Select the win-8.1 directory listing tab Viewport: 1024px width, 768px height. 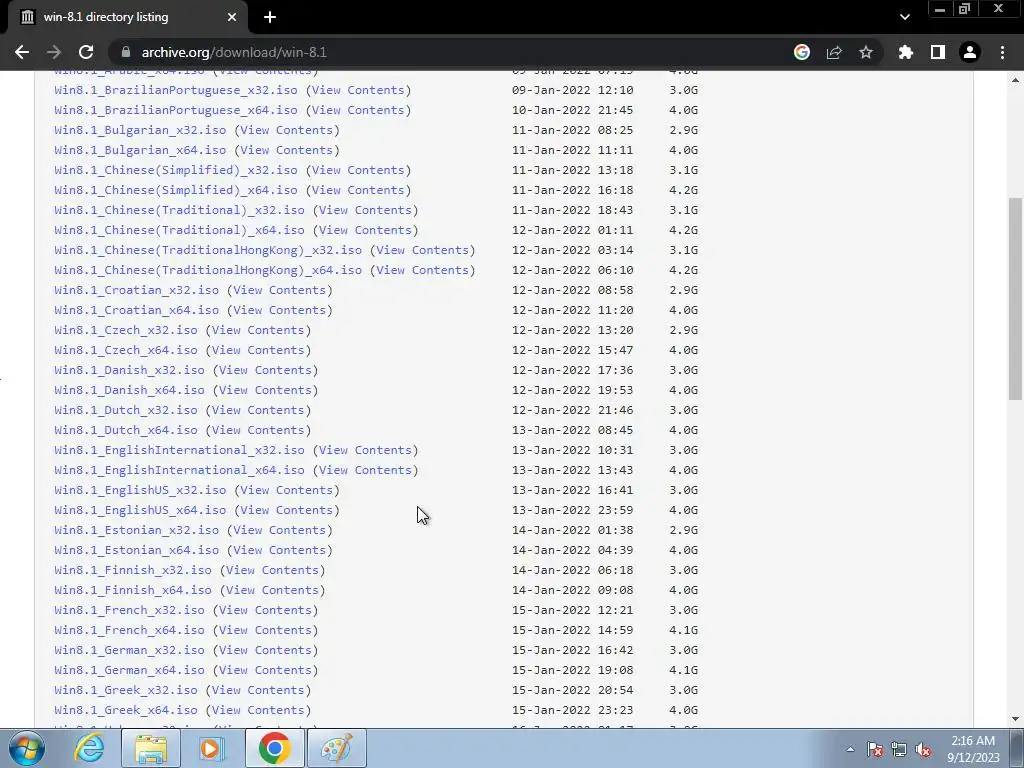127,17
